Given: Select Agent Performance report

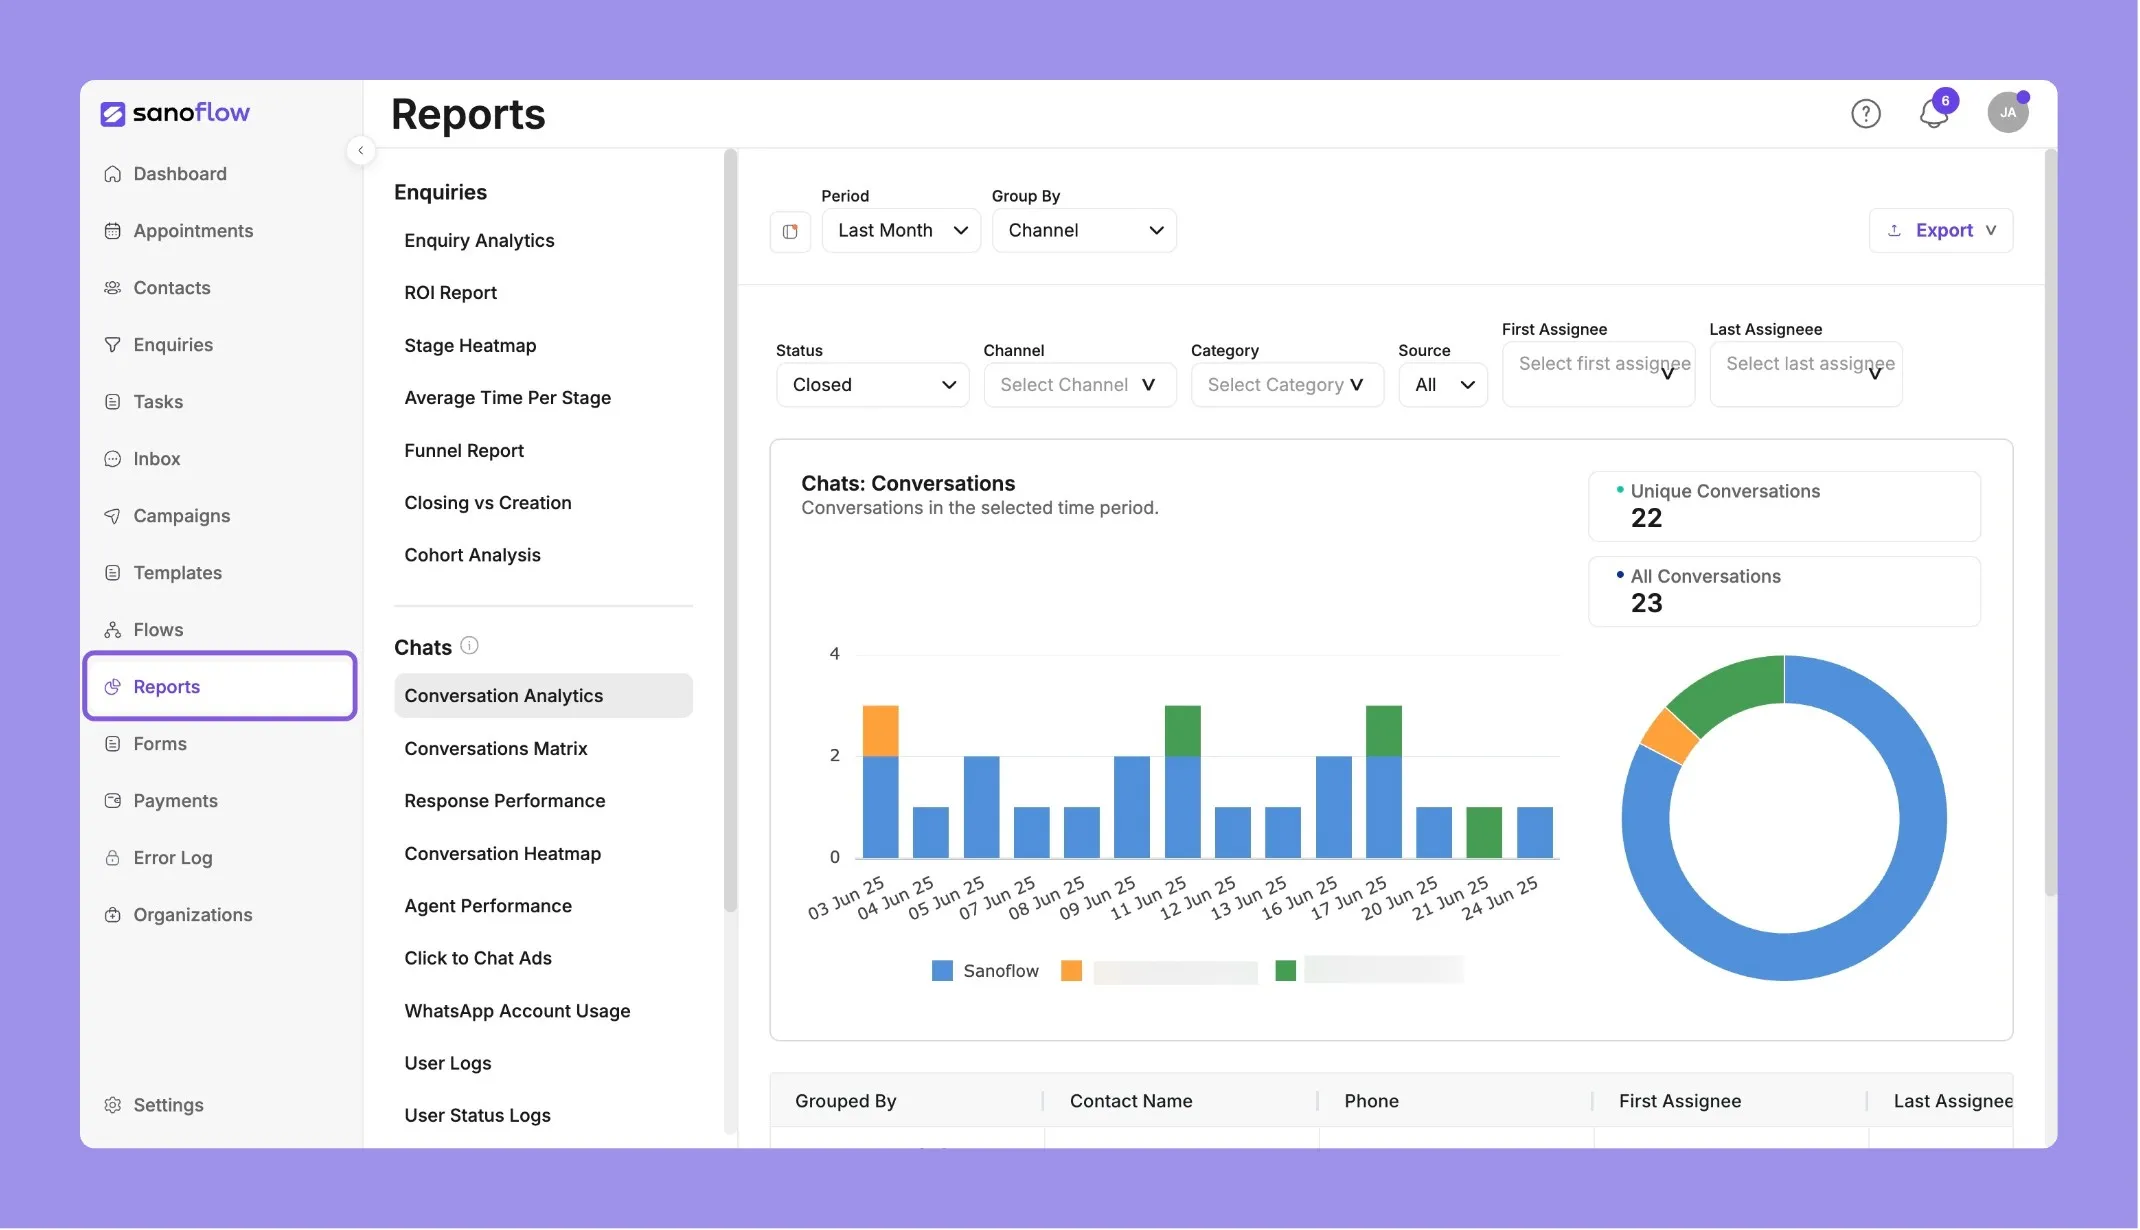Looking at the screenshot, I should [x=488, y=906].
